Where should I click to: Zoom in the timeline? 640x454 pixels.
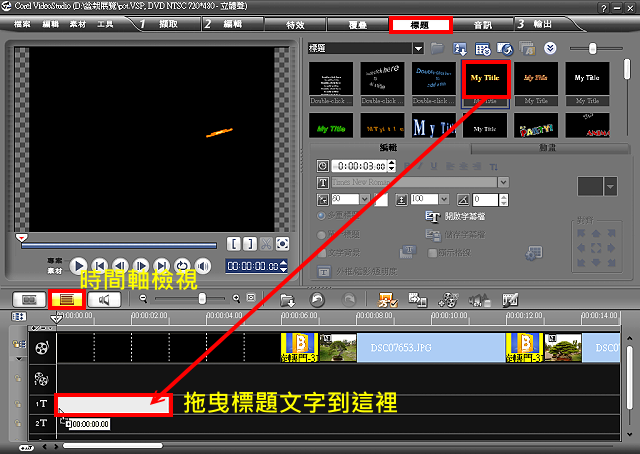pyautogui.click(x=236, y=299)
